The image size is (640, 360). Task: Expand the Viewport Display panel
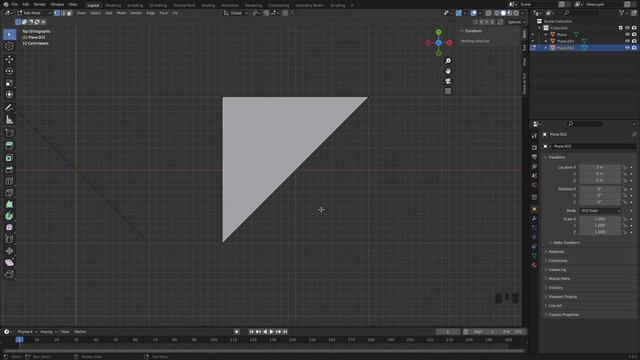[562, 297]
